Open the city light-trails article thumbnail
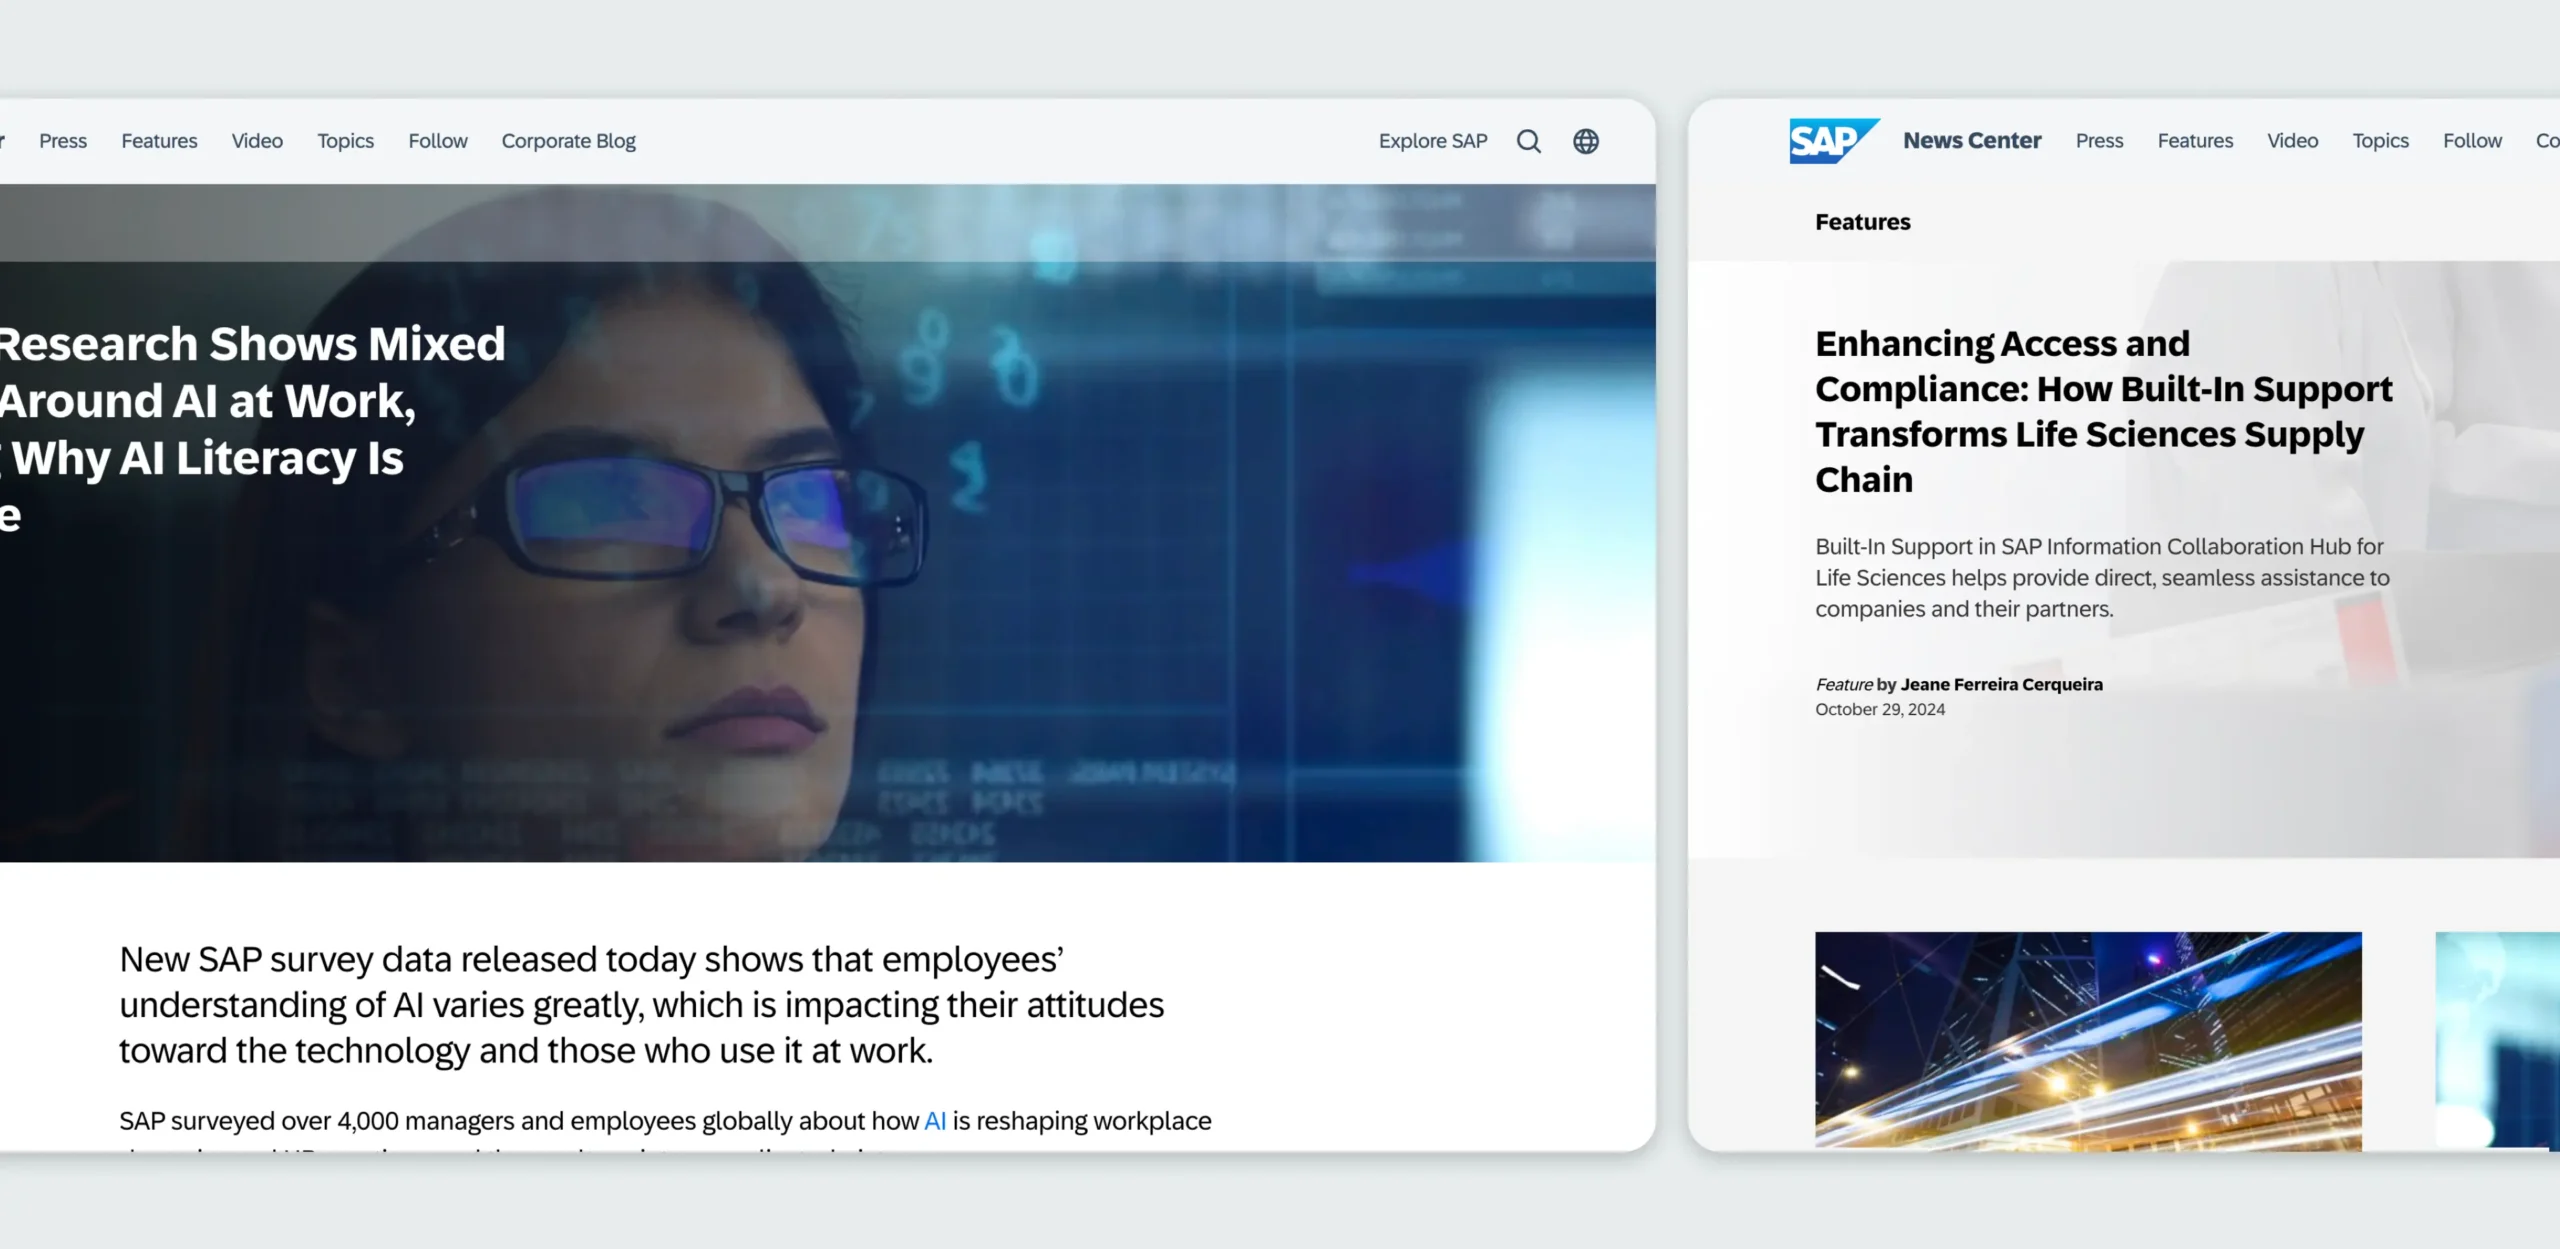Screen dimensions: 2560x1249 pos(2088,1041)
